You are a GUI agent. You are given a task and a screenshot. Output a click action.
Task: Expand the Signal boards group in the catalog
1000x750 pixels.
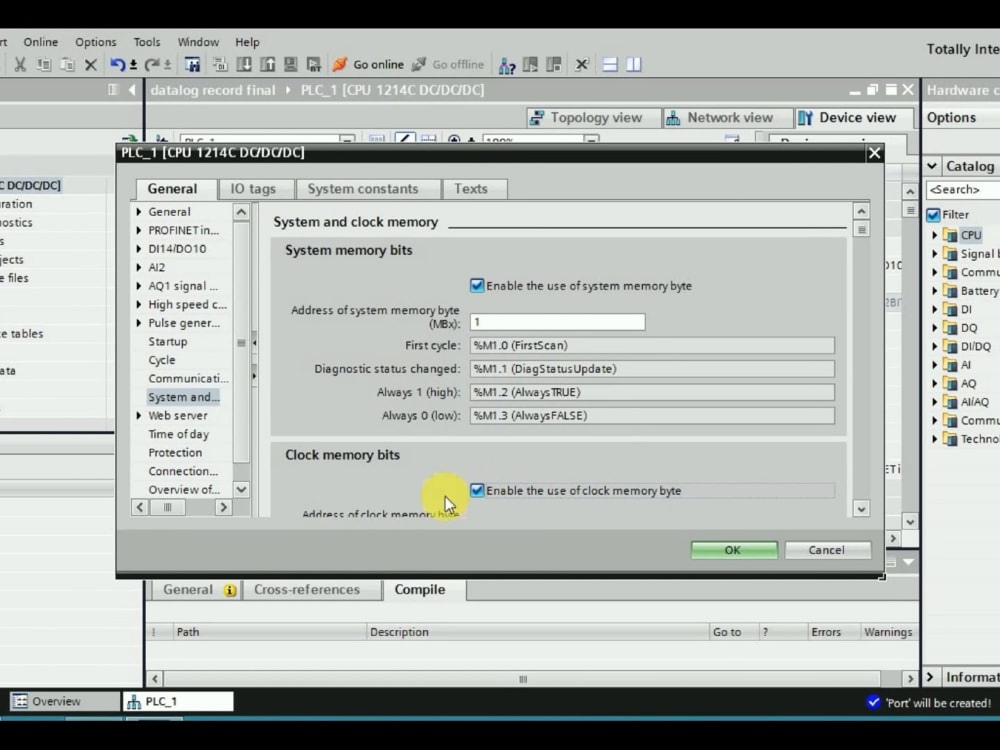(935, 253)
